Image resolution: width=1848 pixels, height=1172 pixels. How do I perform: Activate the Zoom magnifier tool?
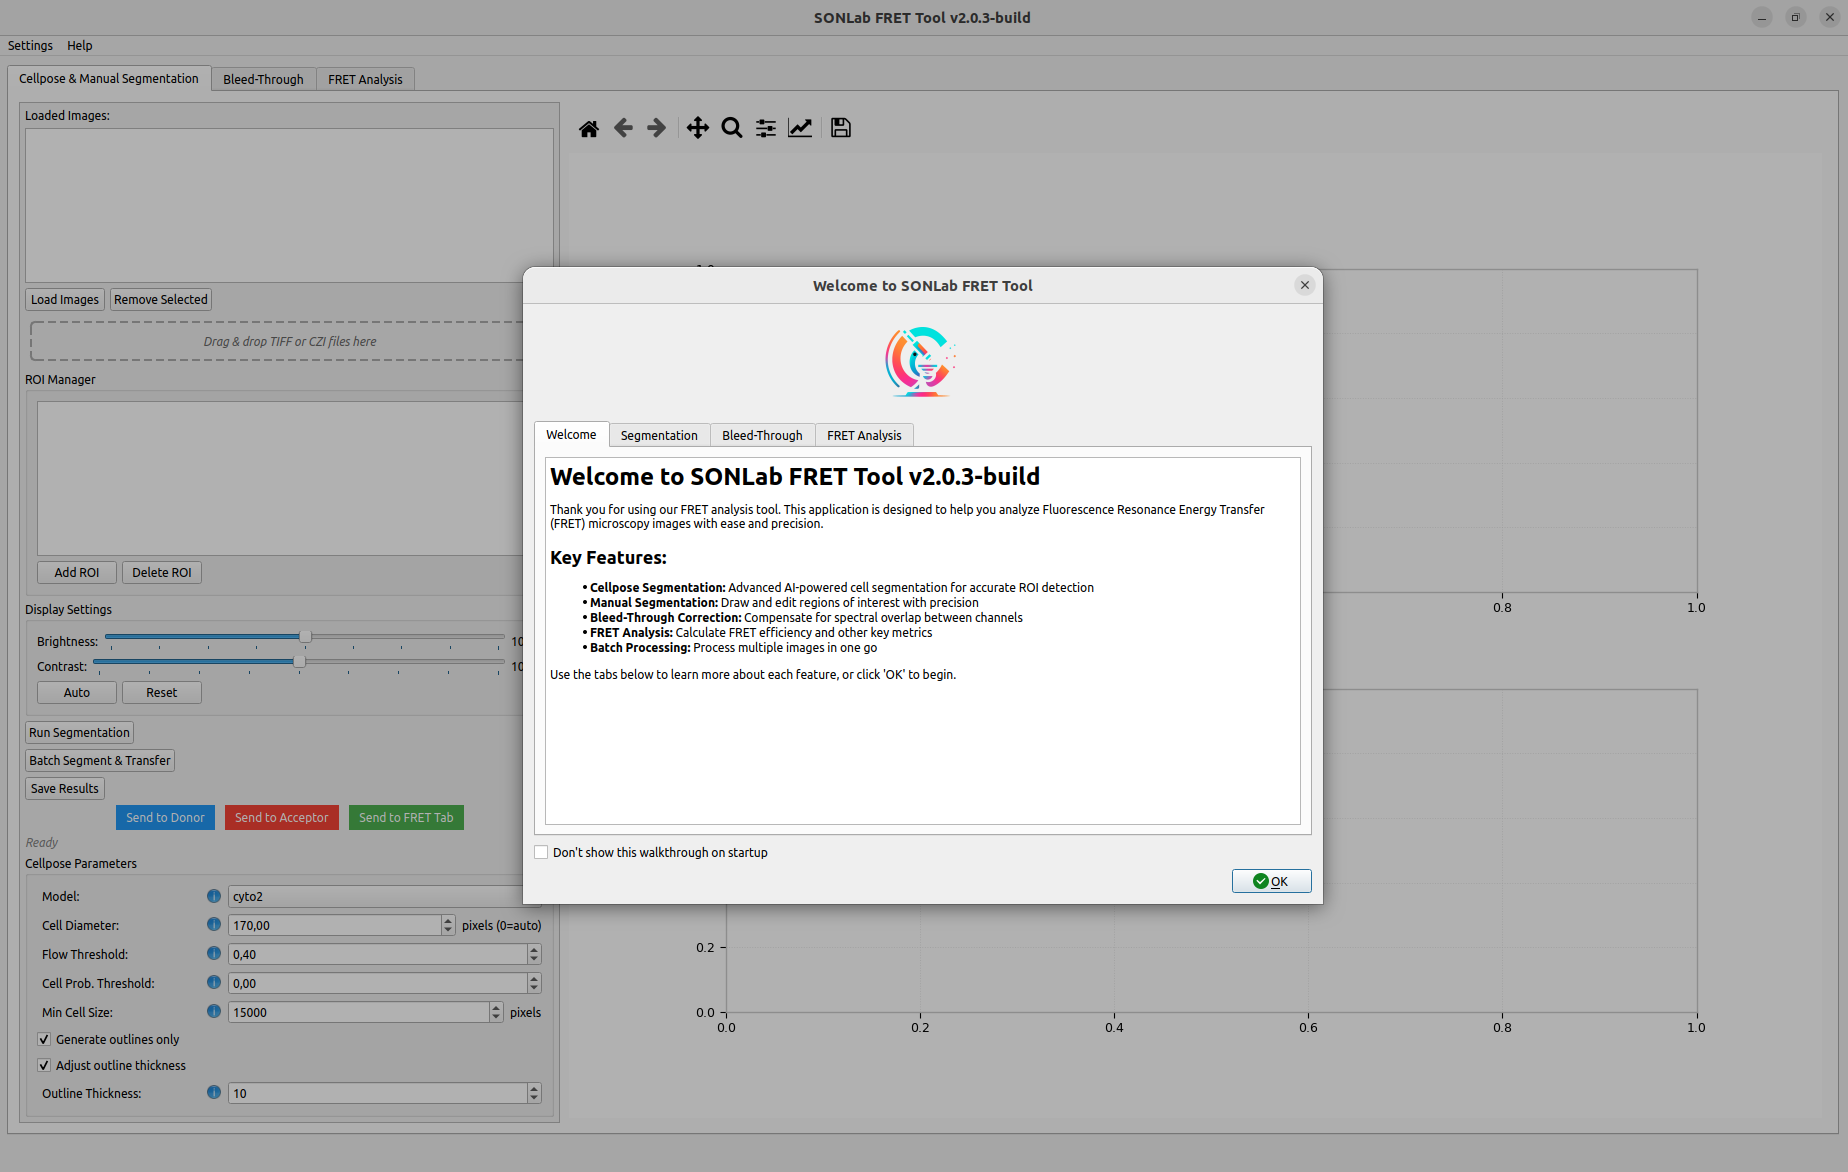coord(732,128)
